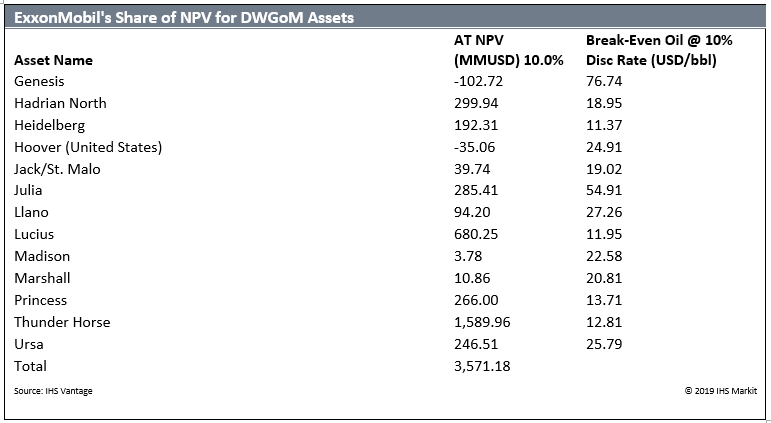Click the Jack/St. Malo row label
This screenshot has width=771, height=423.
[x=57, y=169]
